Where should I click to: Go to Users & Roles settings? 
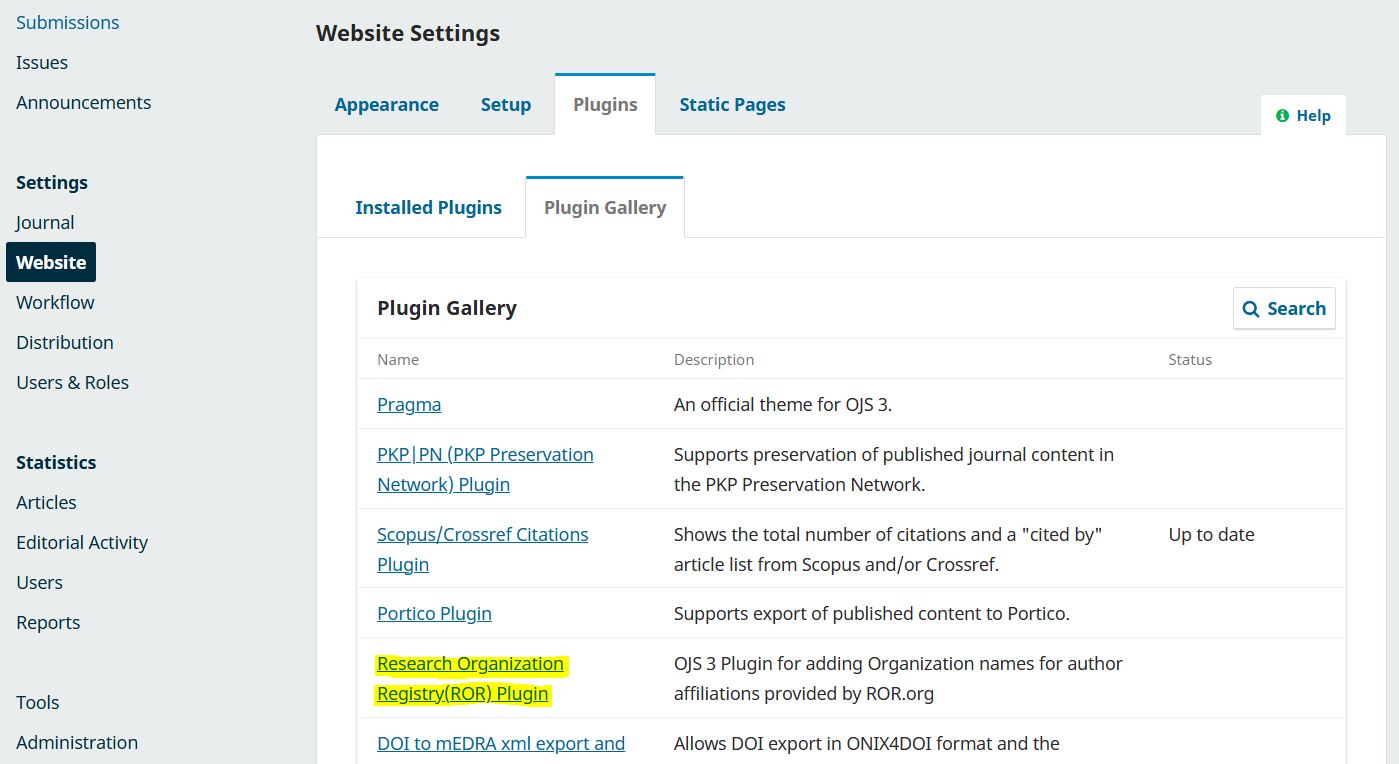click(72, 382)
